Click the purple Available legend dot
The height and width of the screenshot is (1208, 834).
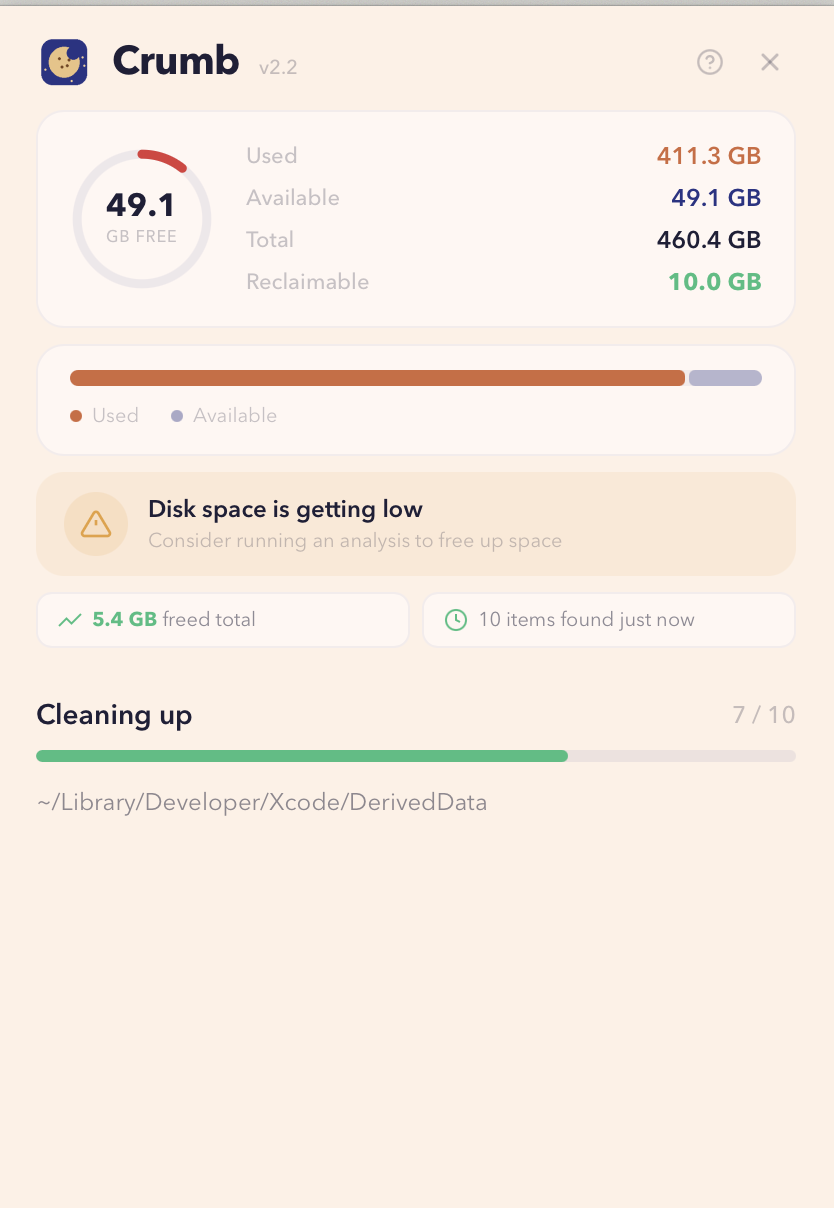tap(177, 416)
